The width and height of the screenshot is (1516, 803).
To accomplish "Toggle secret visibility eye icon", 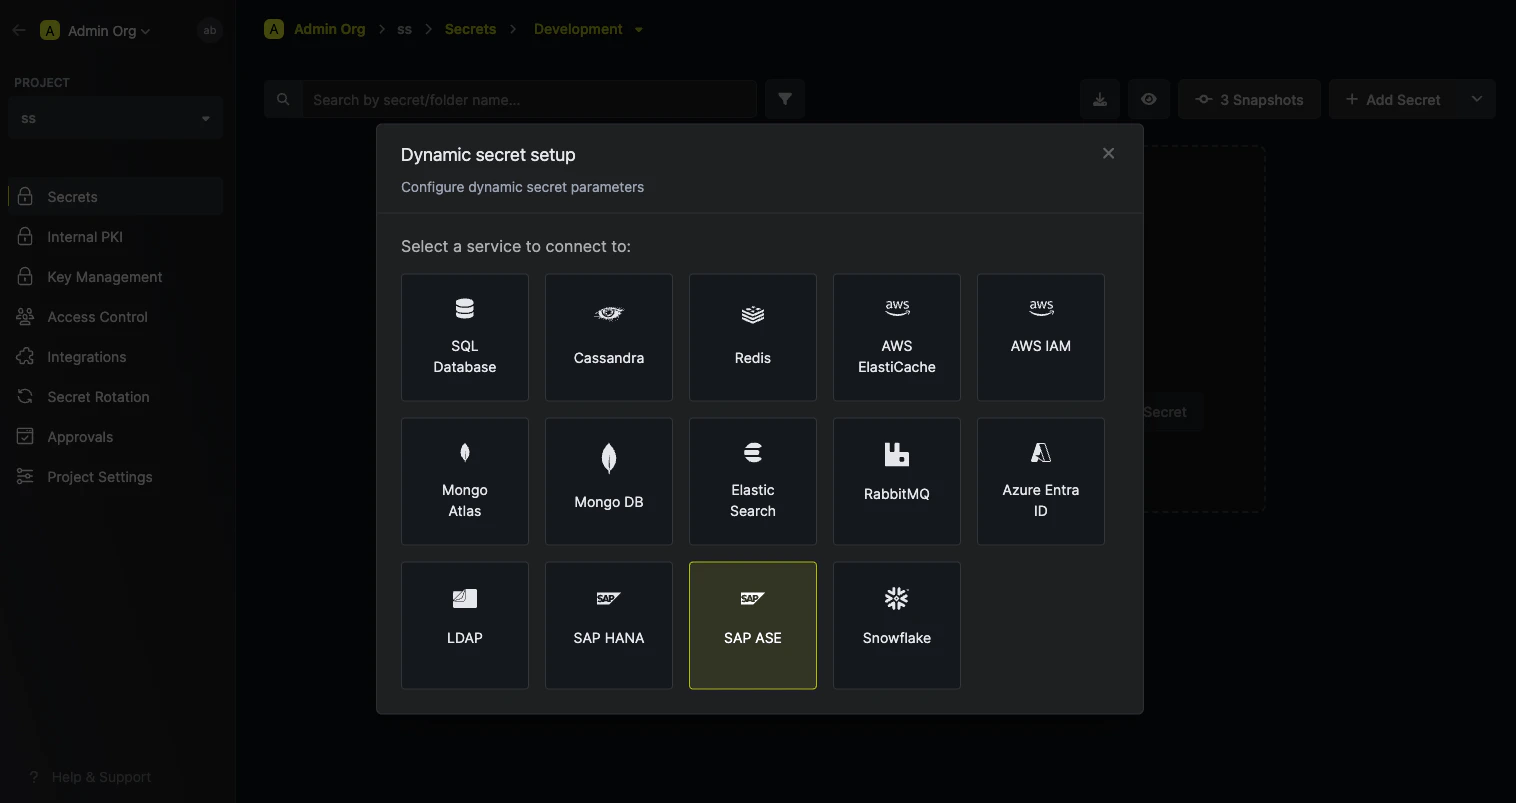I will (1149, 99).
